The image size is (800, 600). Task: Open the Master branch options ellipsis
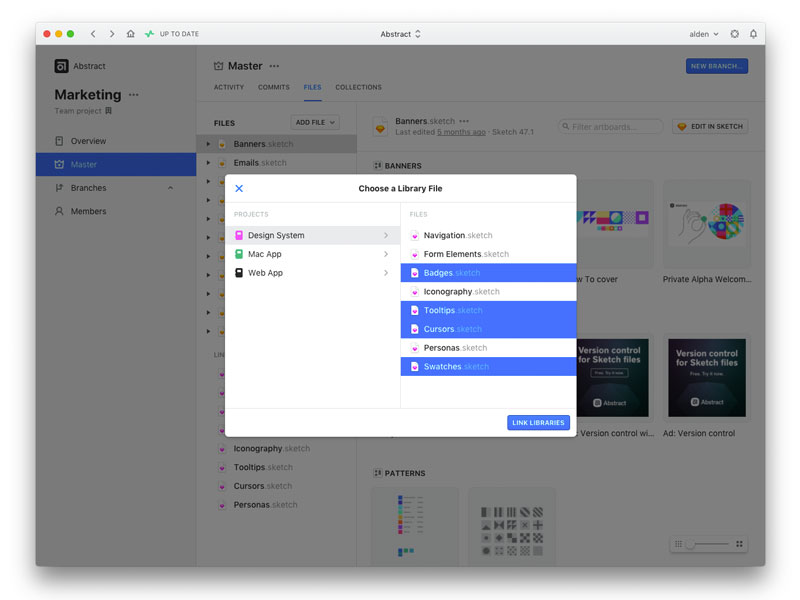point(274,66)
